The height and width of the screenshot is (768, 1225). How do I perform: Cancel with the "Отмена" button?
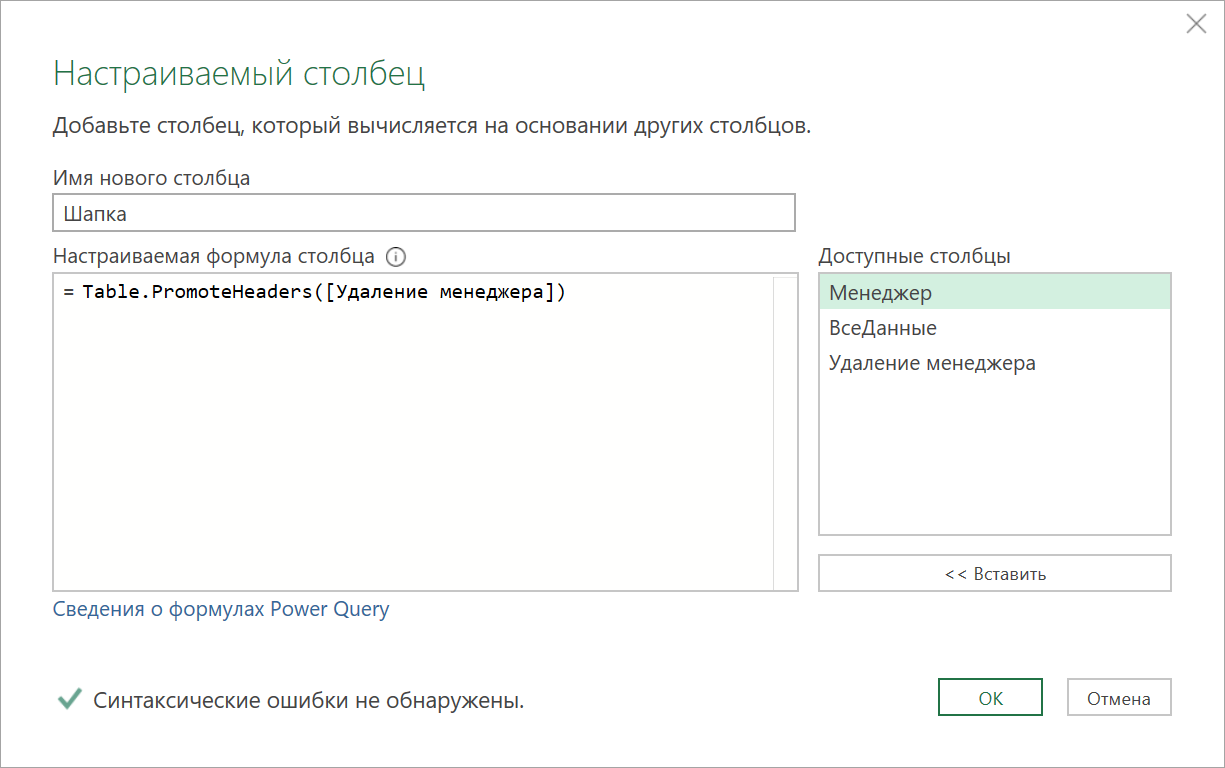click(1119, 698)
